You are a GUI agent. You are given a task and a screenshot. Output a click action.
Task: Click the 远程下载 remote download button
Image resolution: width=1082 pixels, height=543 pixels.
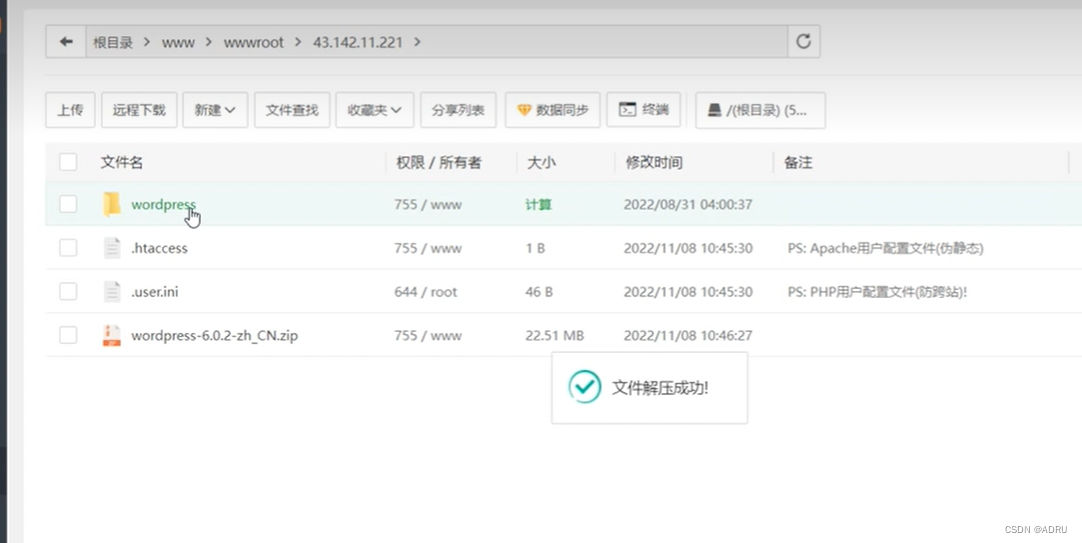pos(139,110)
